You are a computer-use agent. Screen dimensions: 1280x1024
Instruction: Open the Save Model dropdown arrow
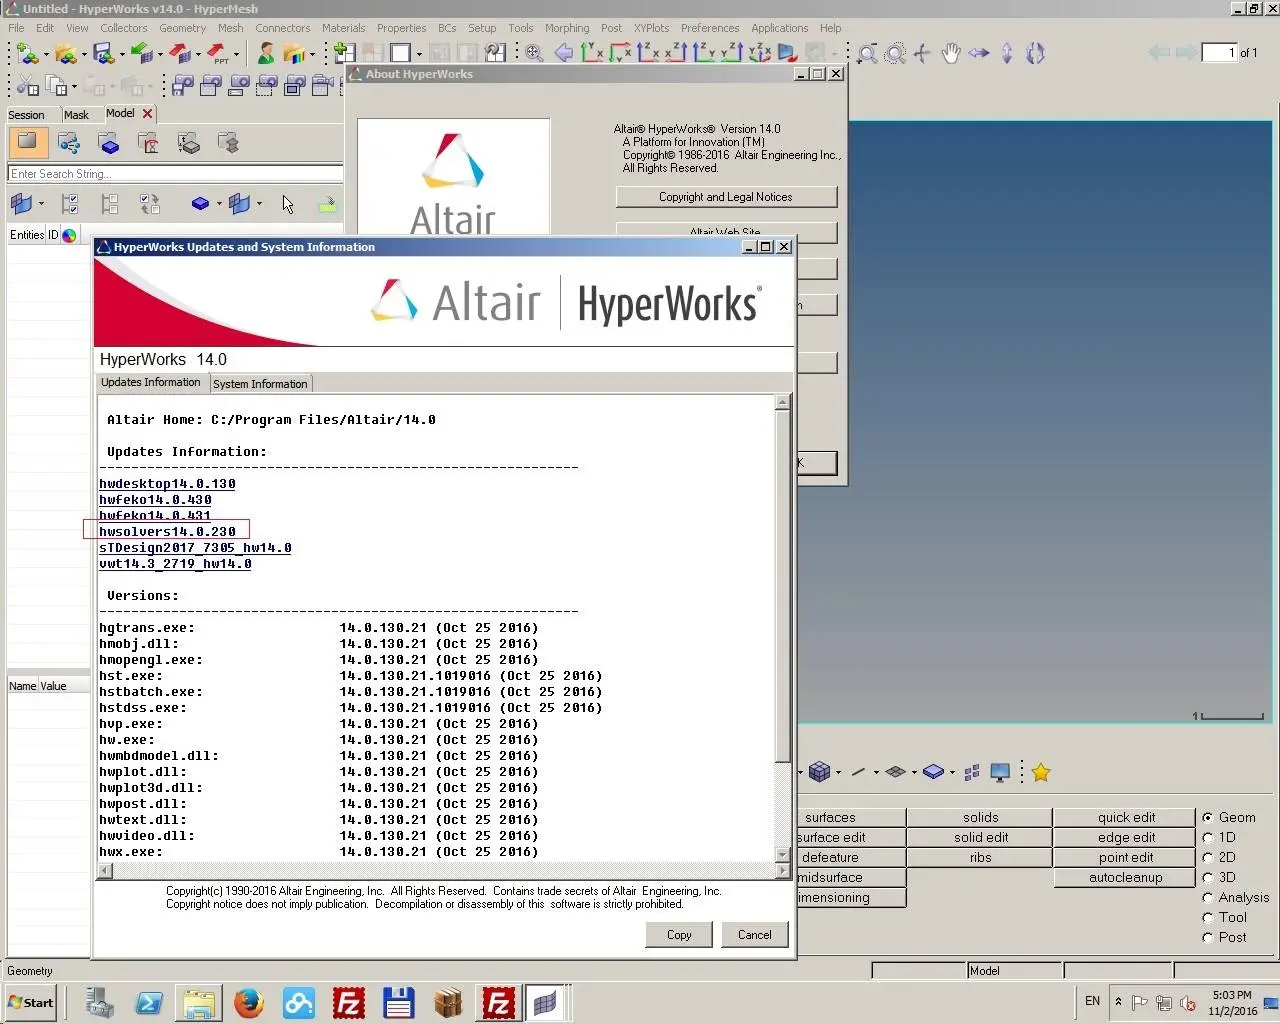122,55
